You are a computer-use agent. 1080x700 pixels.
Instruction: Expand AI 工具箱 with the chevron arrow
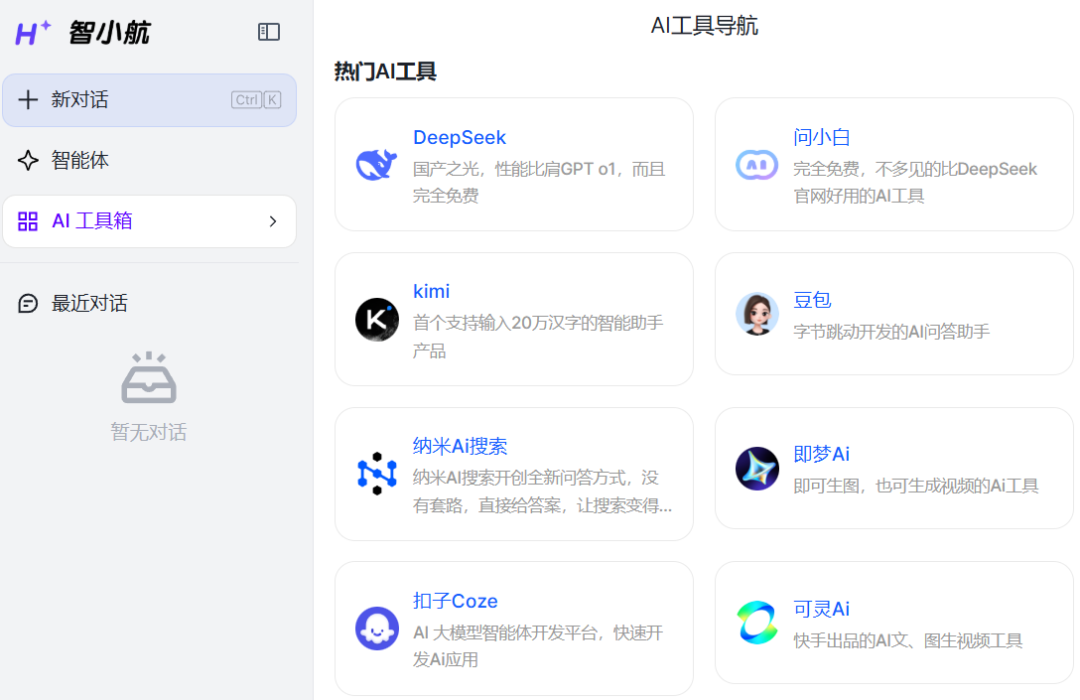click(273, 221)
